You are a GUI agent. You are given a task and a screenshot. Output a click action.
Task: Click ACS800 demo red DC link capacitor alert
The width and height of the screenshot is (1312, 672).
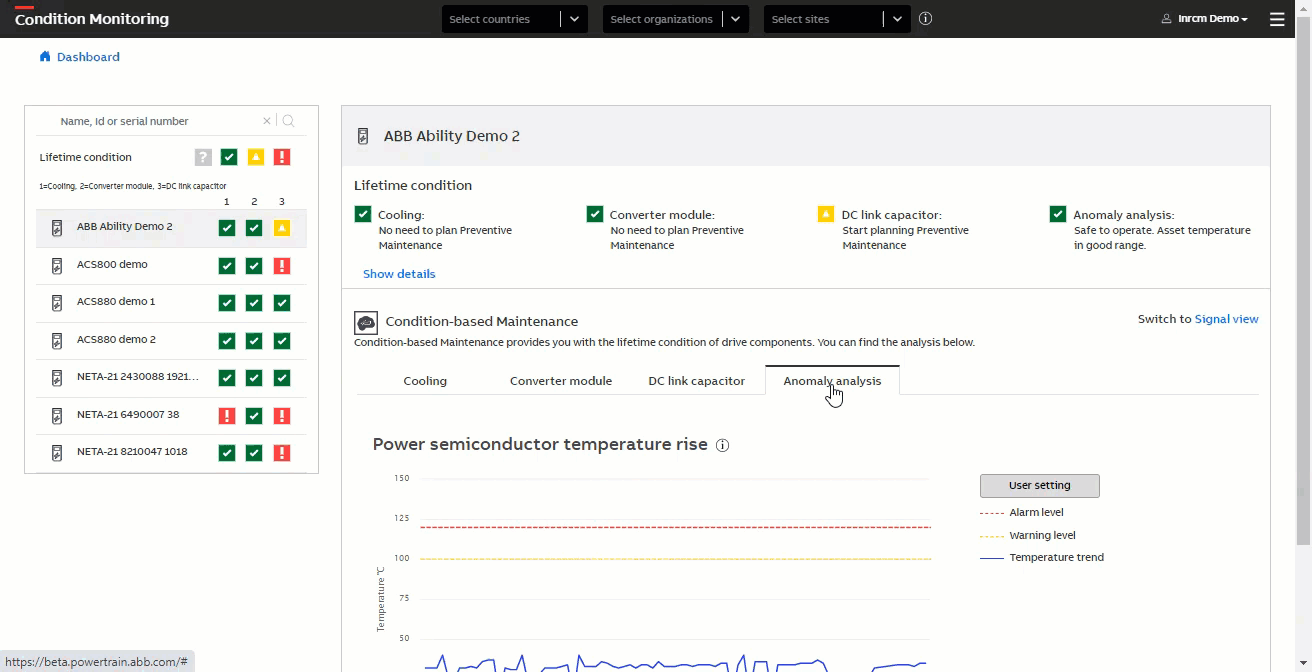[282, 265]
